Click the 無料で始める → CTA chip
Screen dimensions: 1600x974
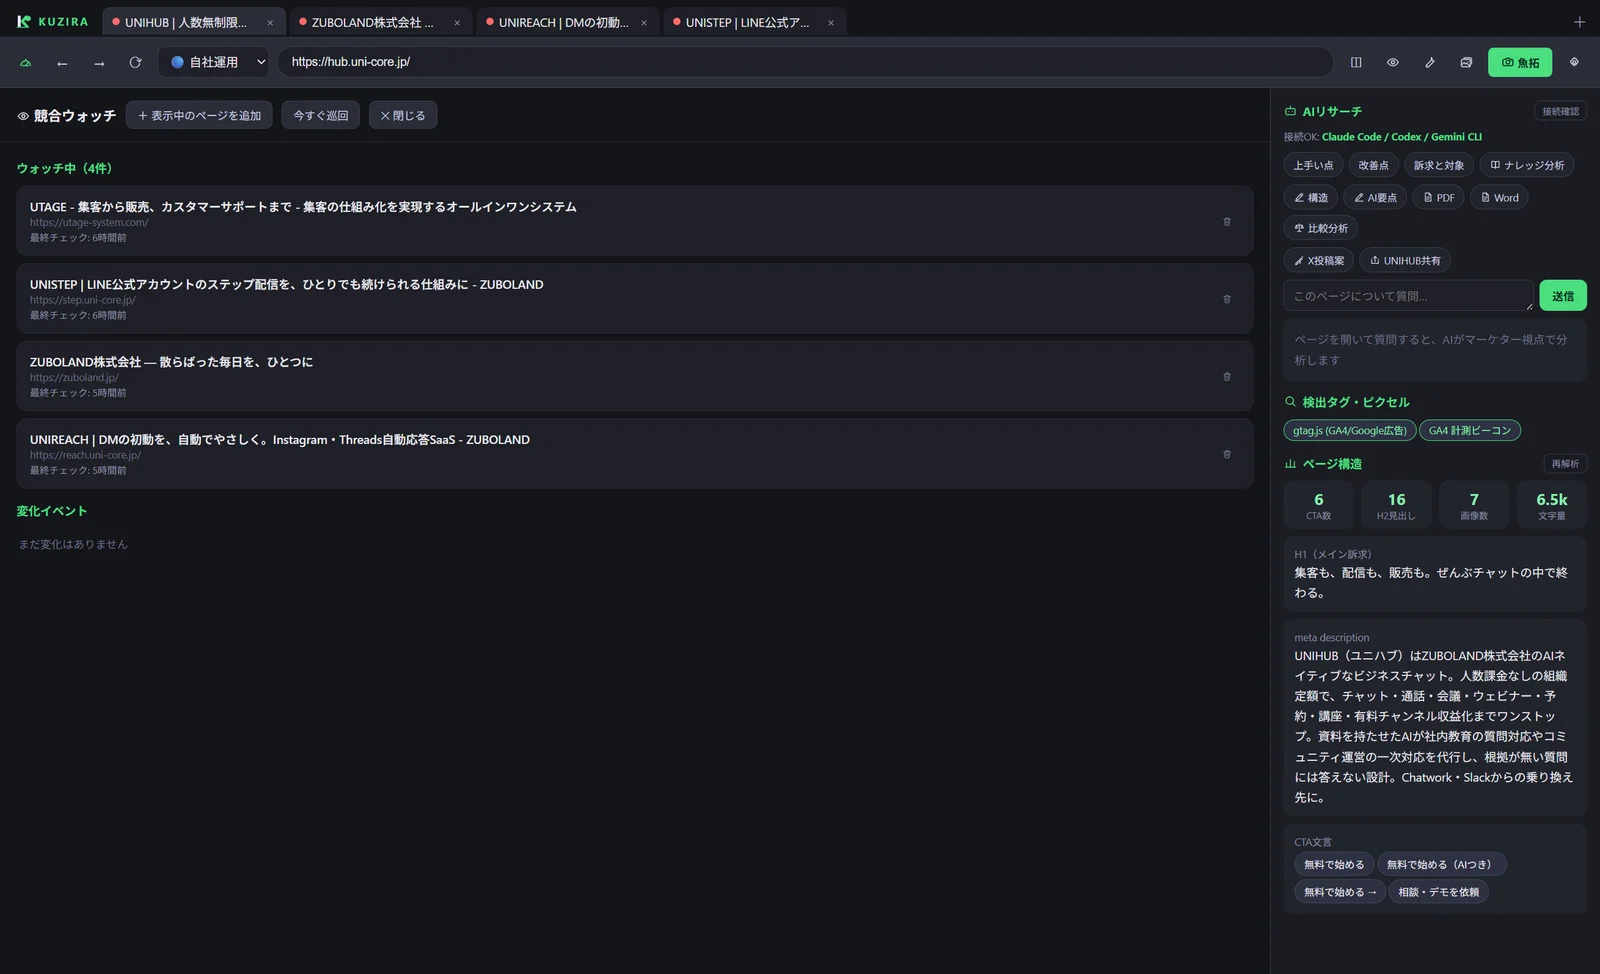click(x=1340, y=892)
